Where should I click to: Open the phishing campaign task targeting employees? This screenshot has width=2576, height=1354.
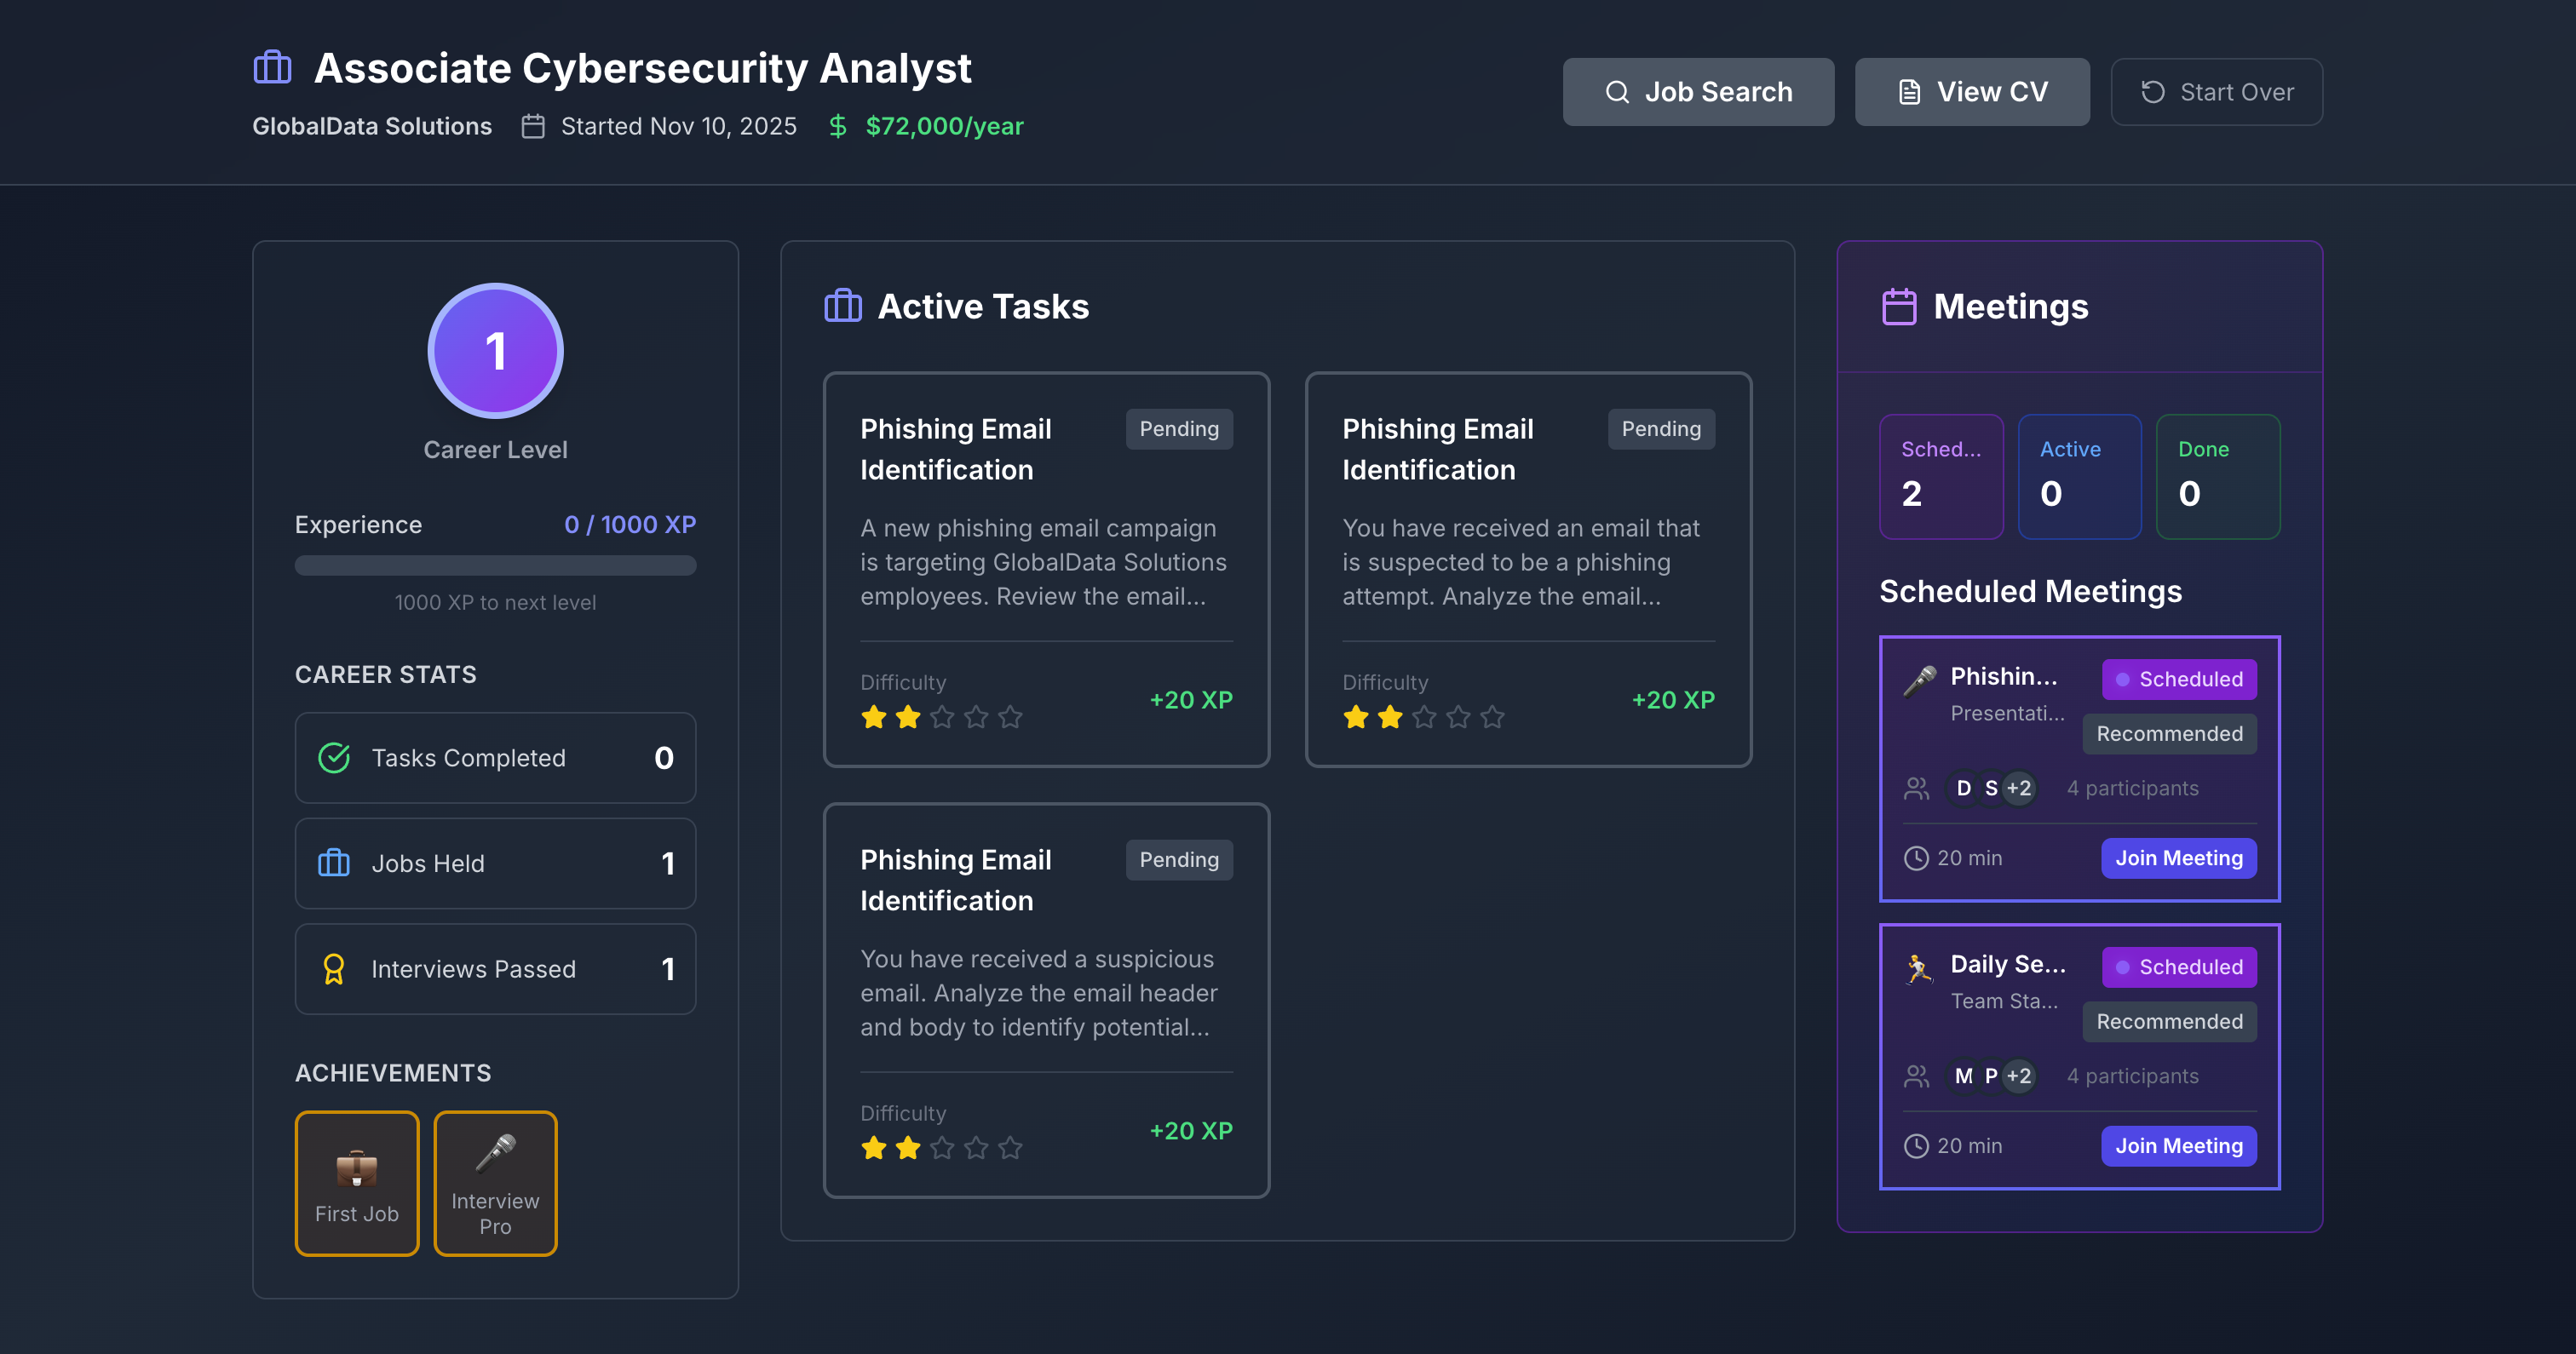coord(1045,569)
